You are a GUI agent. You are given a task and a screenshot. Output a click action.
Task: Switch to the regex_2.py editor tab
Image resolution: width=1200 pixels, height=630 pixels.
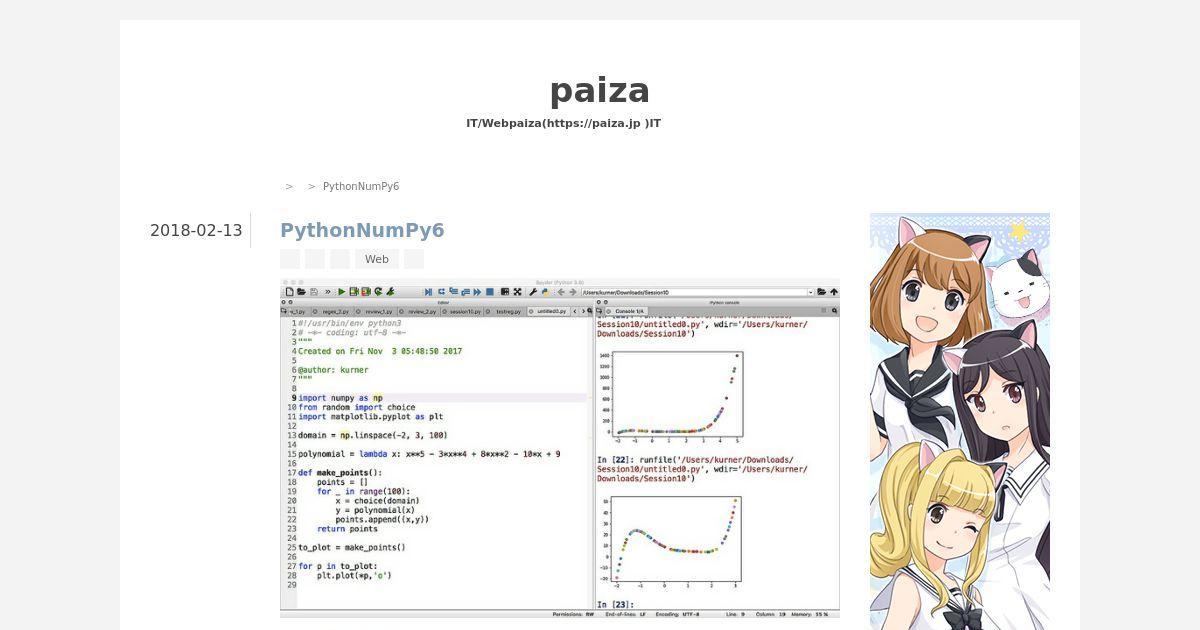332,311
